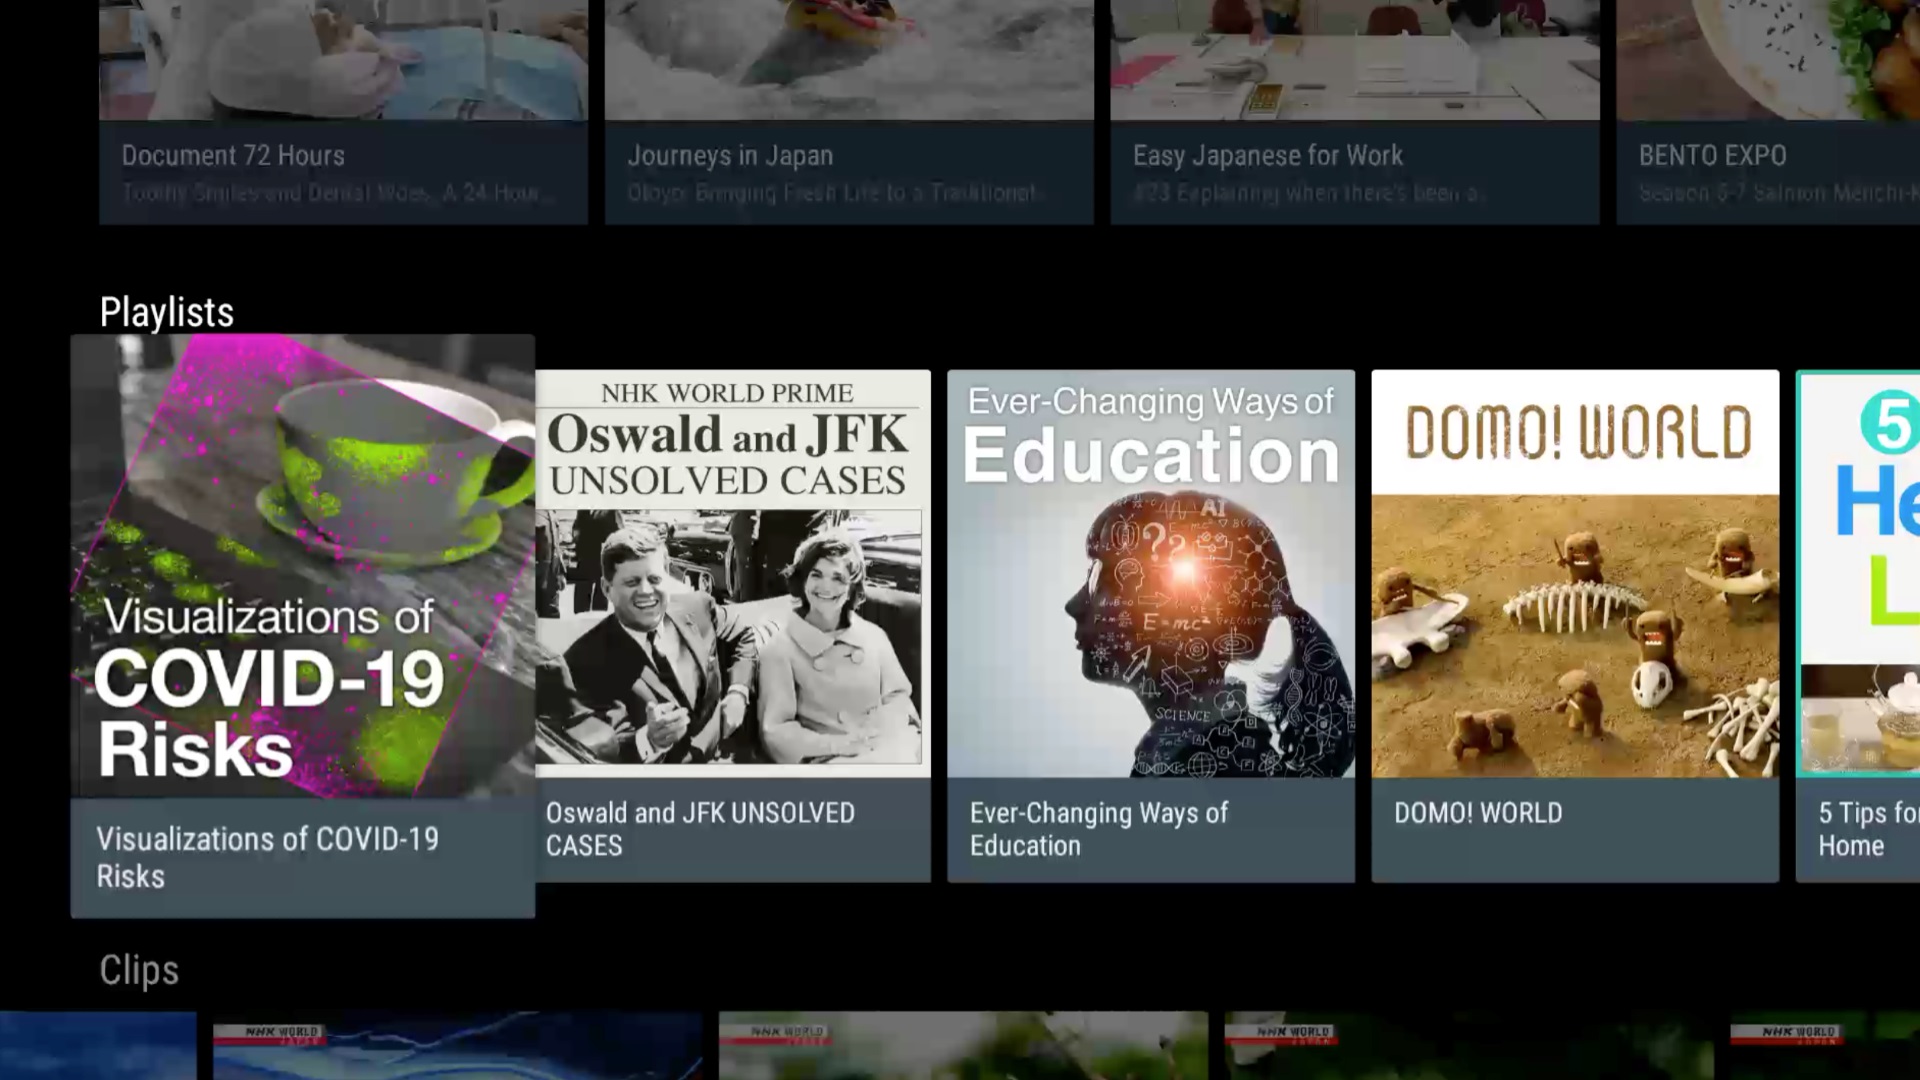
Task: Open Ever-Changing Ways of Education cover image
Action: [x=1150, y=573]
